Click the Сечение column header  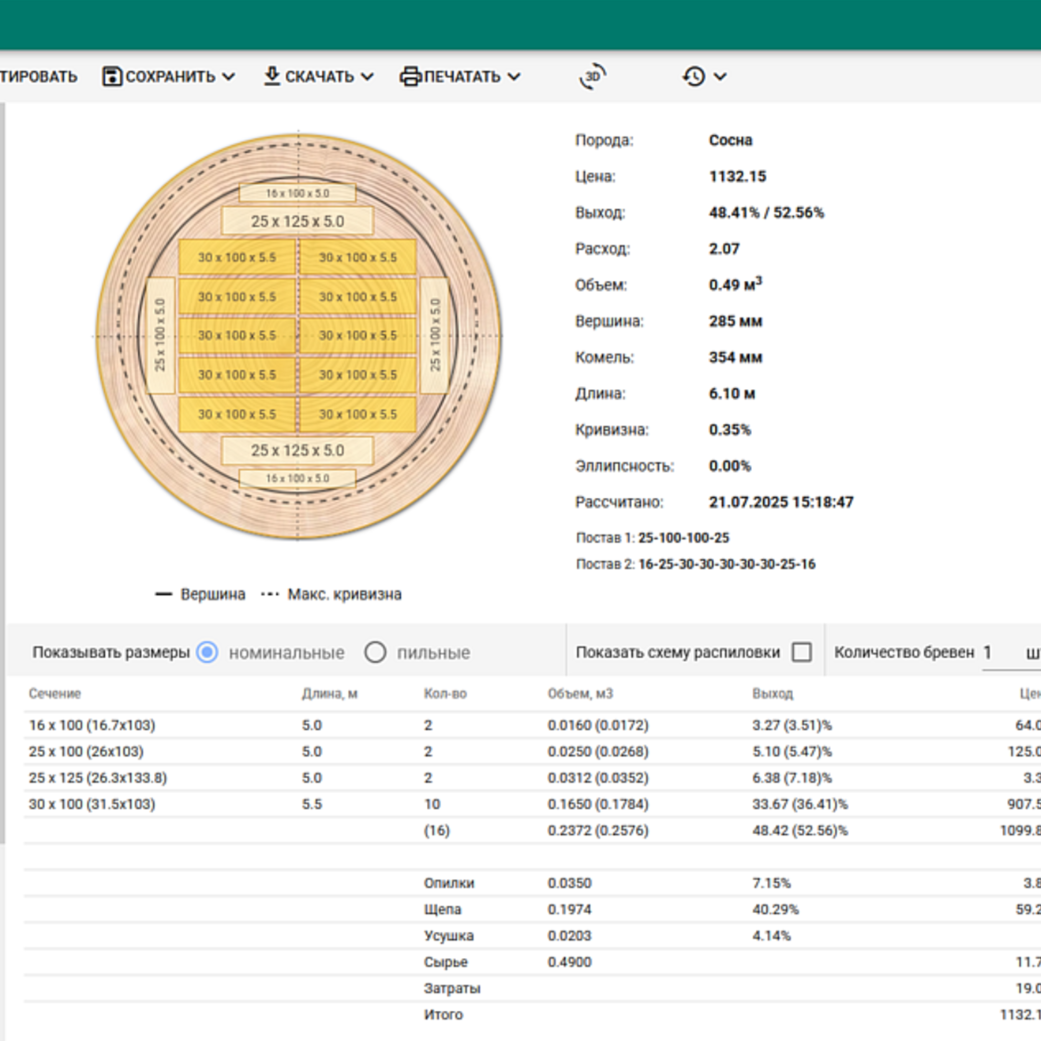coord(55,693)
